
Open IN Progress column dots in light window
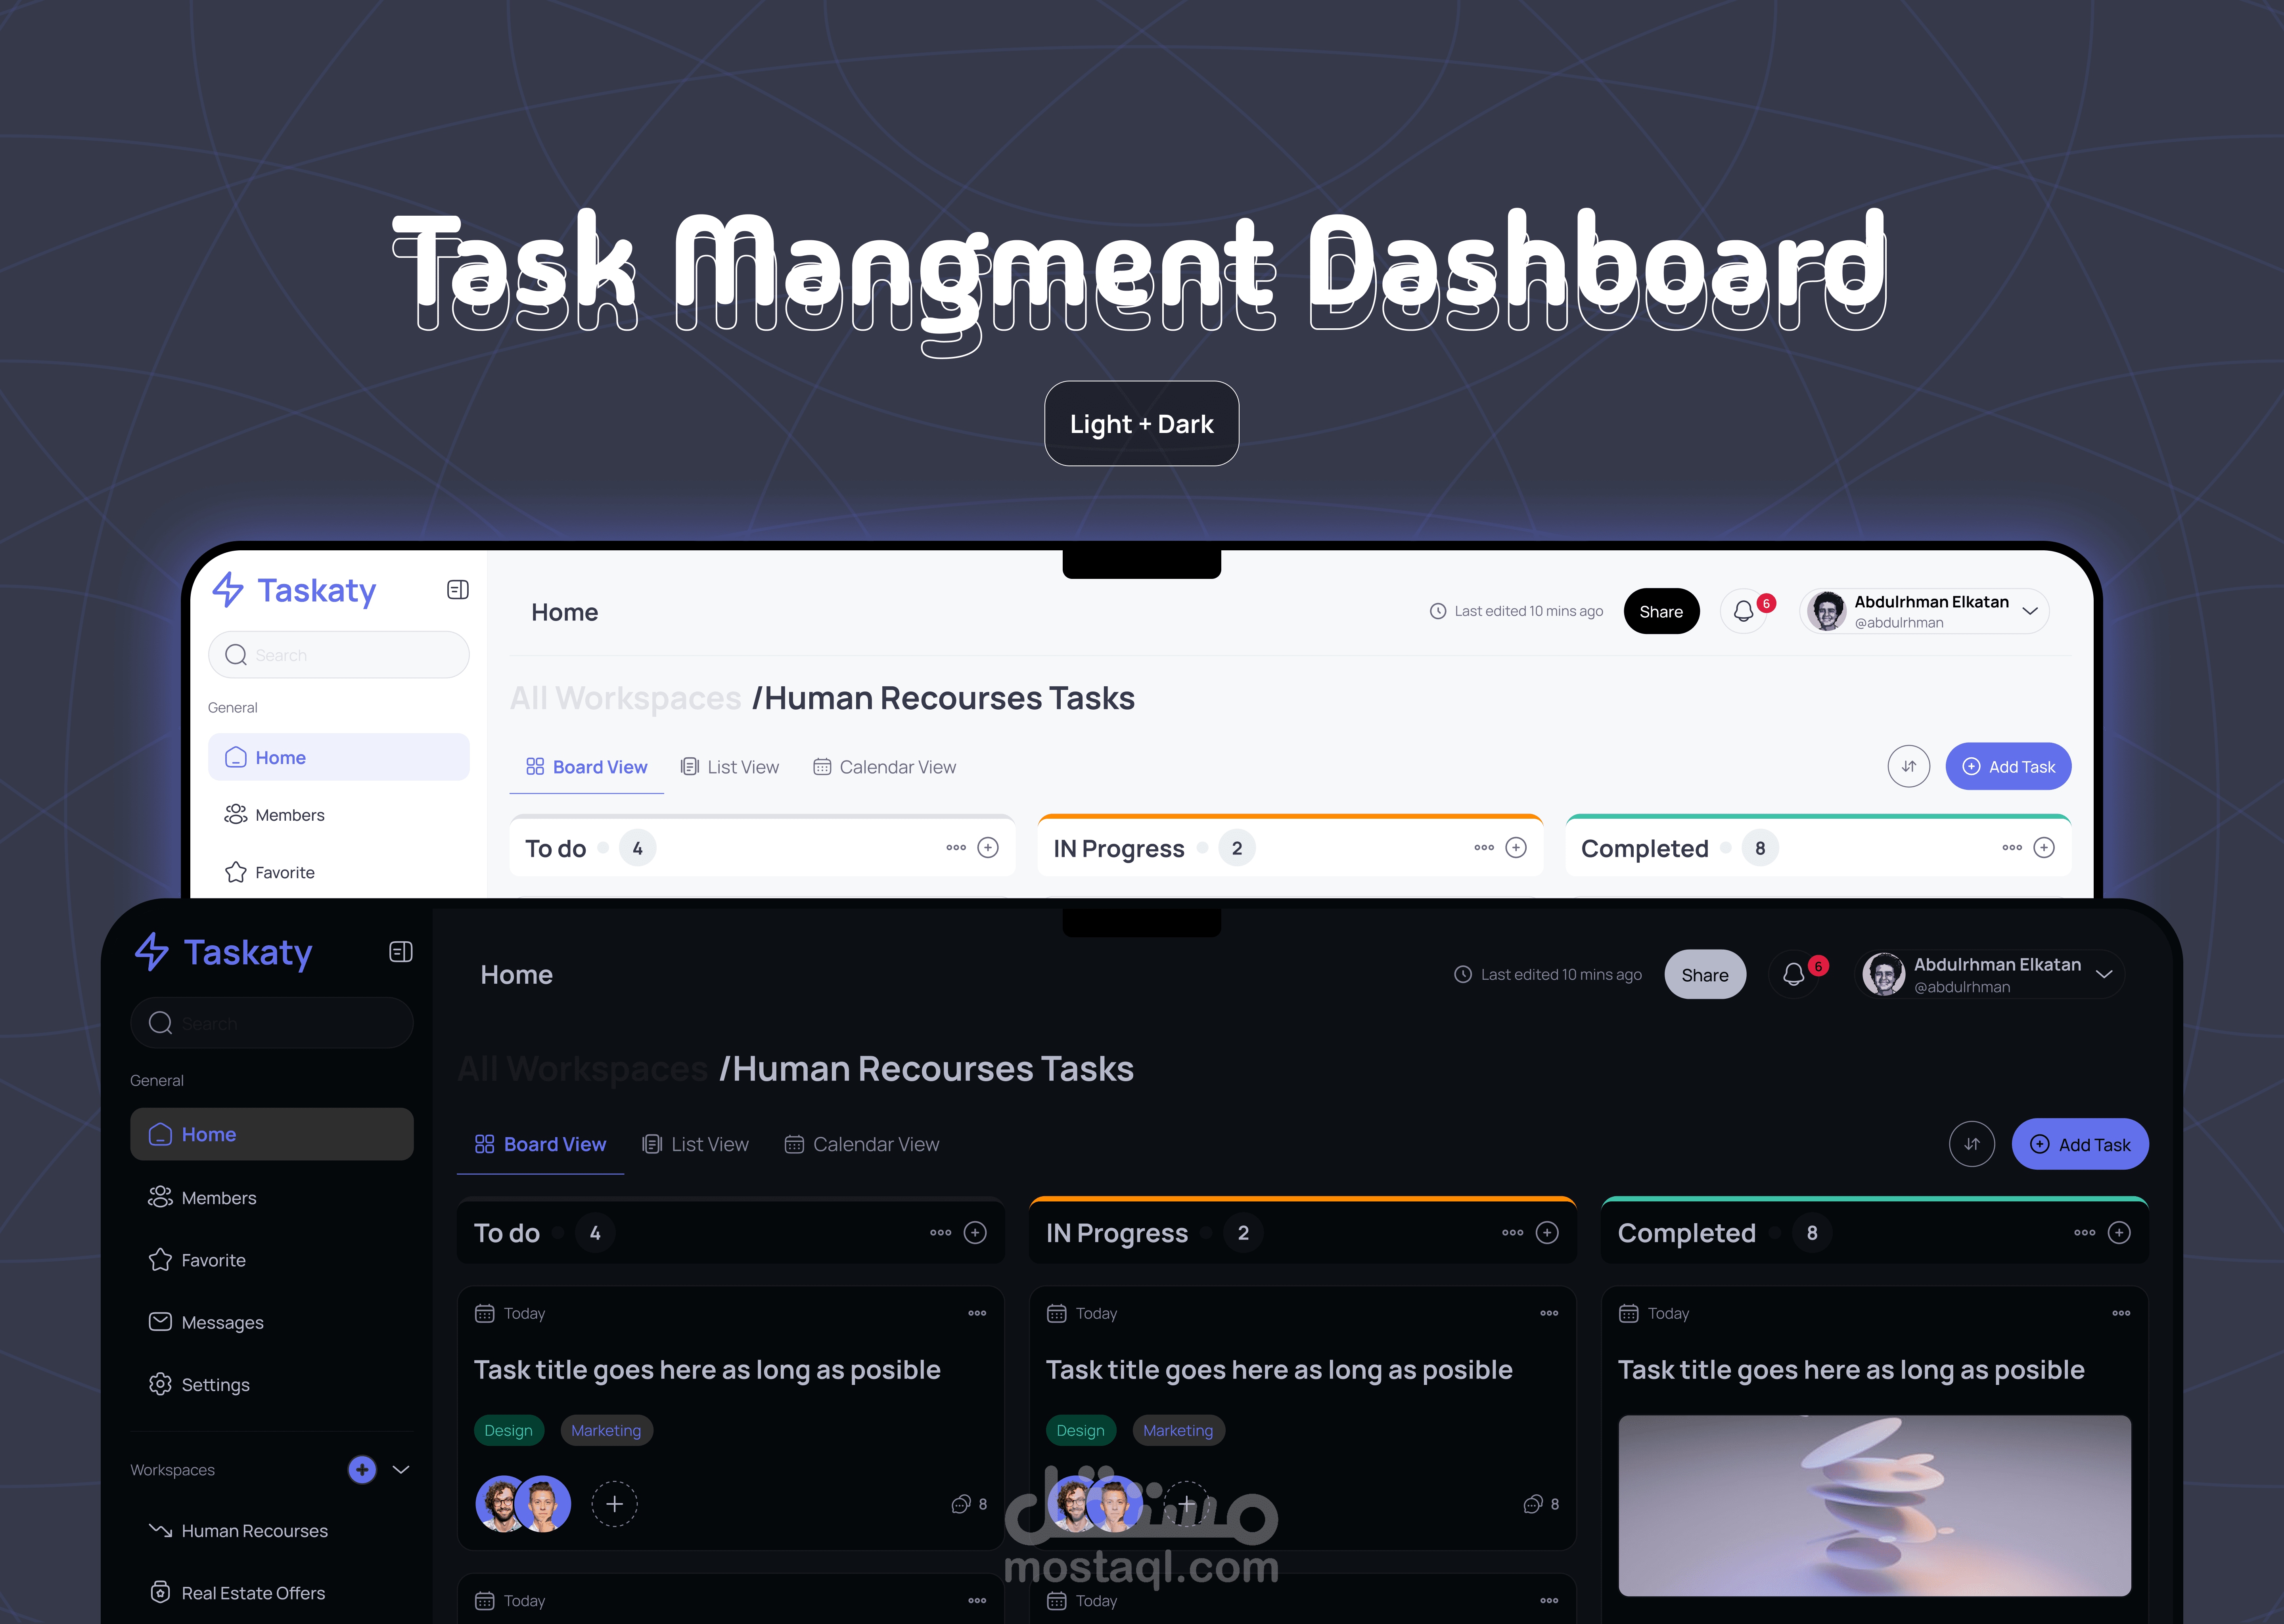(1484, 848)
